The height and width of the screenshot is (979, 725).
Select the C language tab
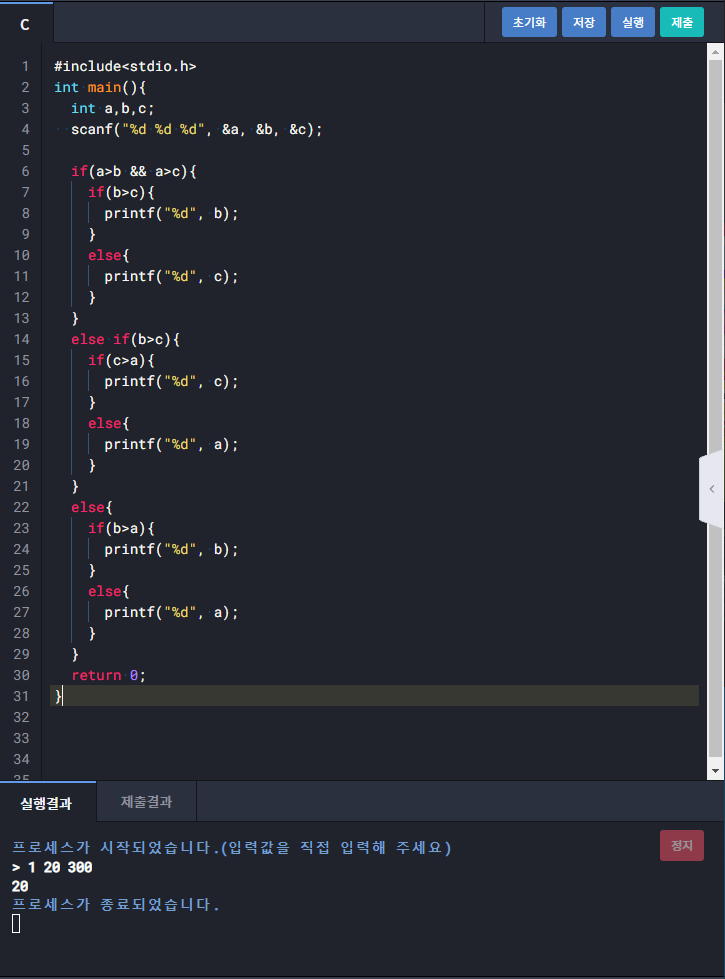point(26,24)
